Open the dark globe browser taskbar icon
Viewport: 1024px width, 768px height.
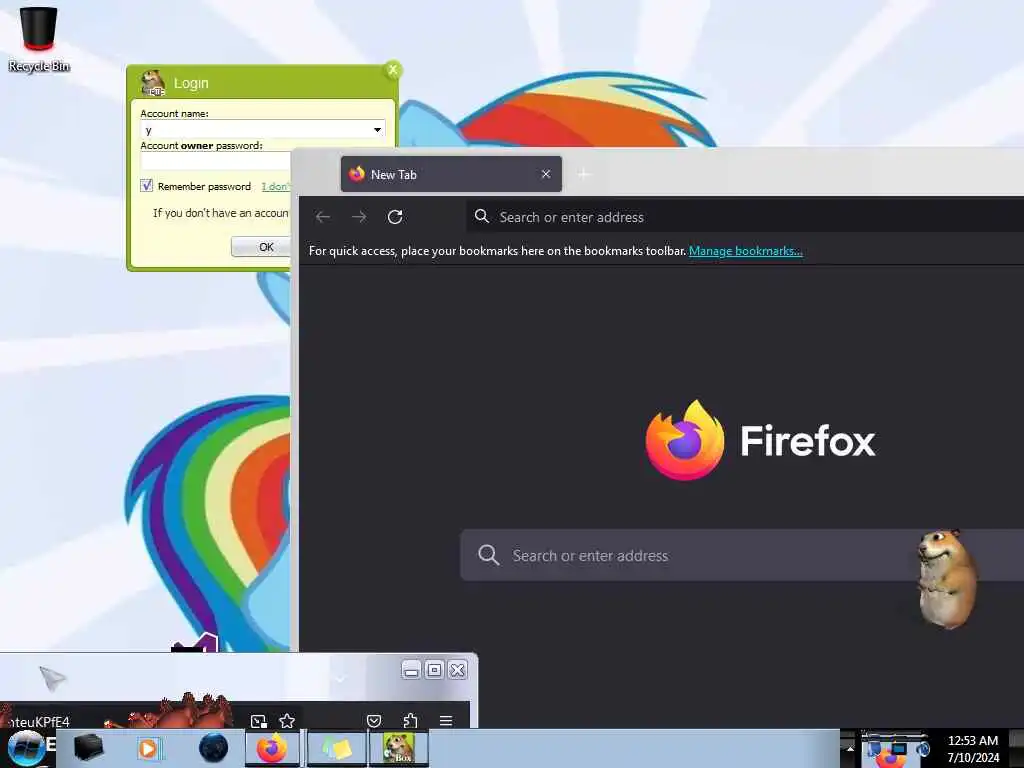pyautogui.click(x=213, y=748)
